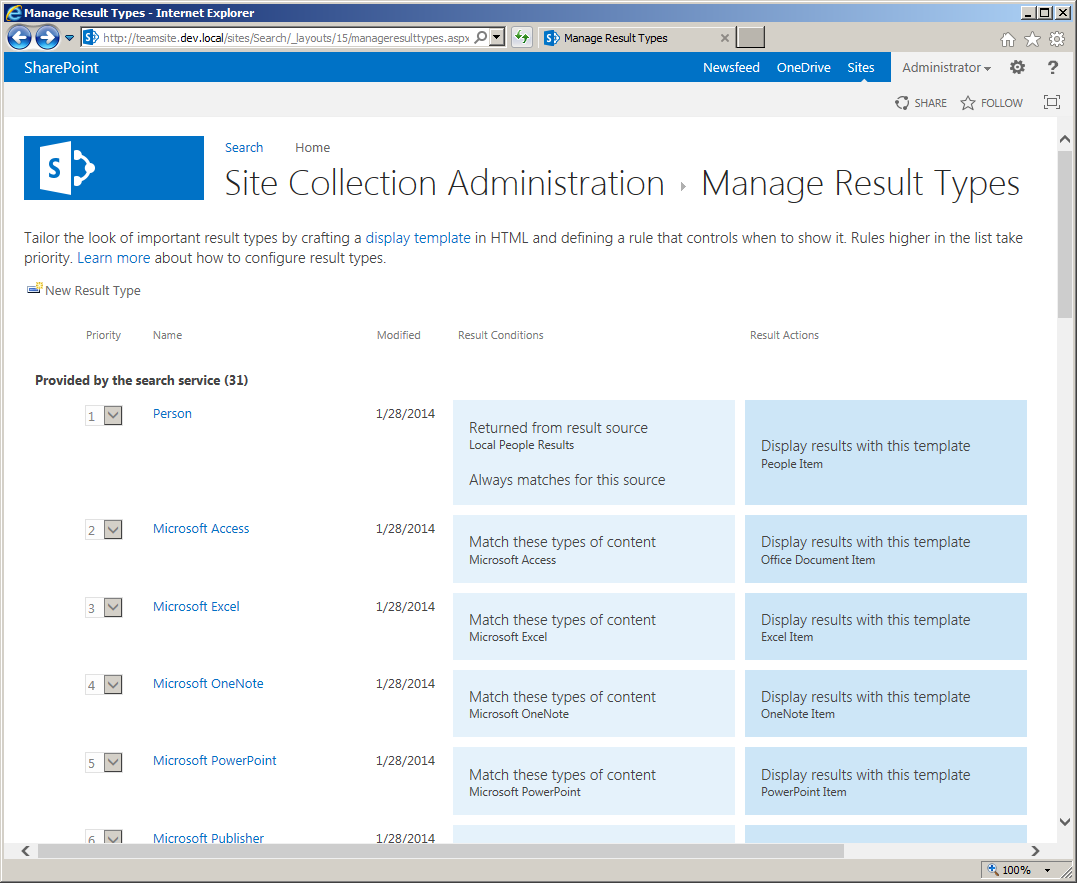Viewport: 1077px width, 883px height.
Task: Click the vertical scrollbar down arrow
Action: click(x=1065, y=822)
